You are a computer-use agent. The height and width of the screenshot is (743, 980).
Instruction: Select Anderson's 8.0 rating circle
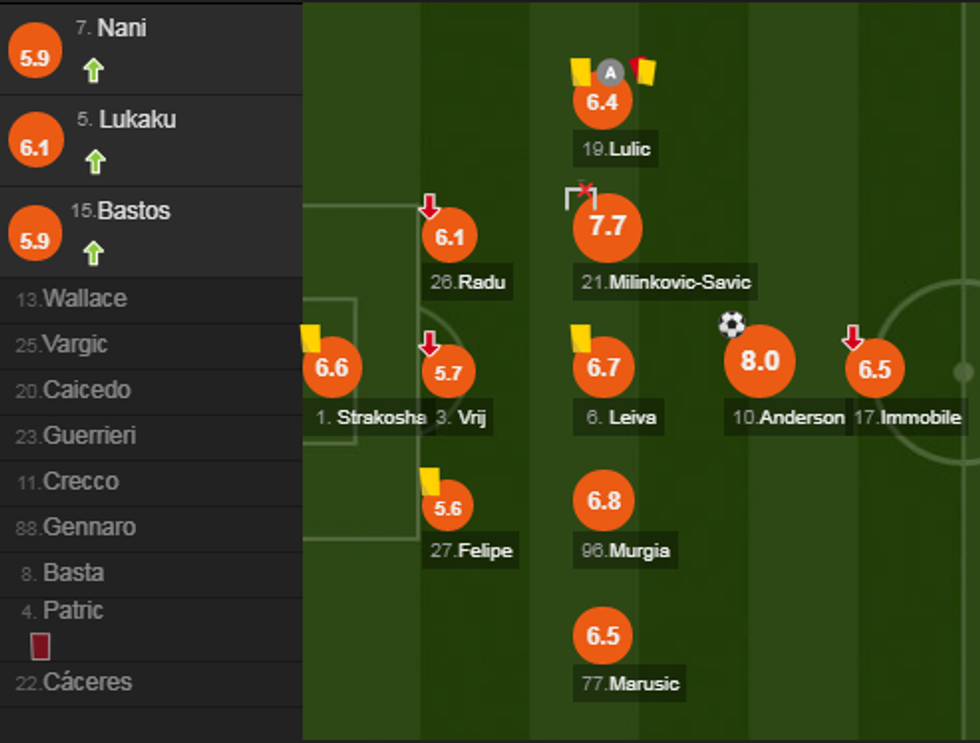pyautogui.click(x=759, y=361)
